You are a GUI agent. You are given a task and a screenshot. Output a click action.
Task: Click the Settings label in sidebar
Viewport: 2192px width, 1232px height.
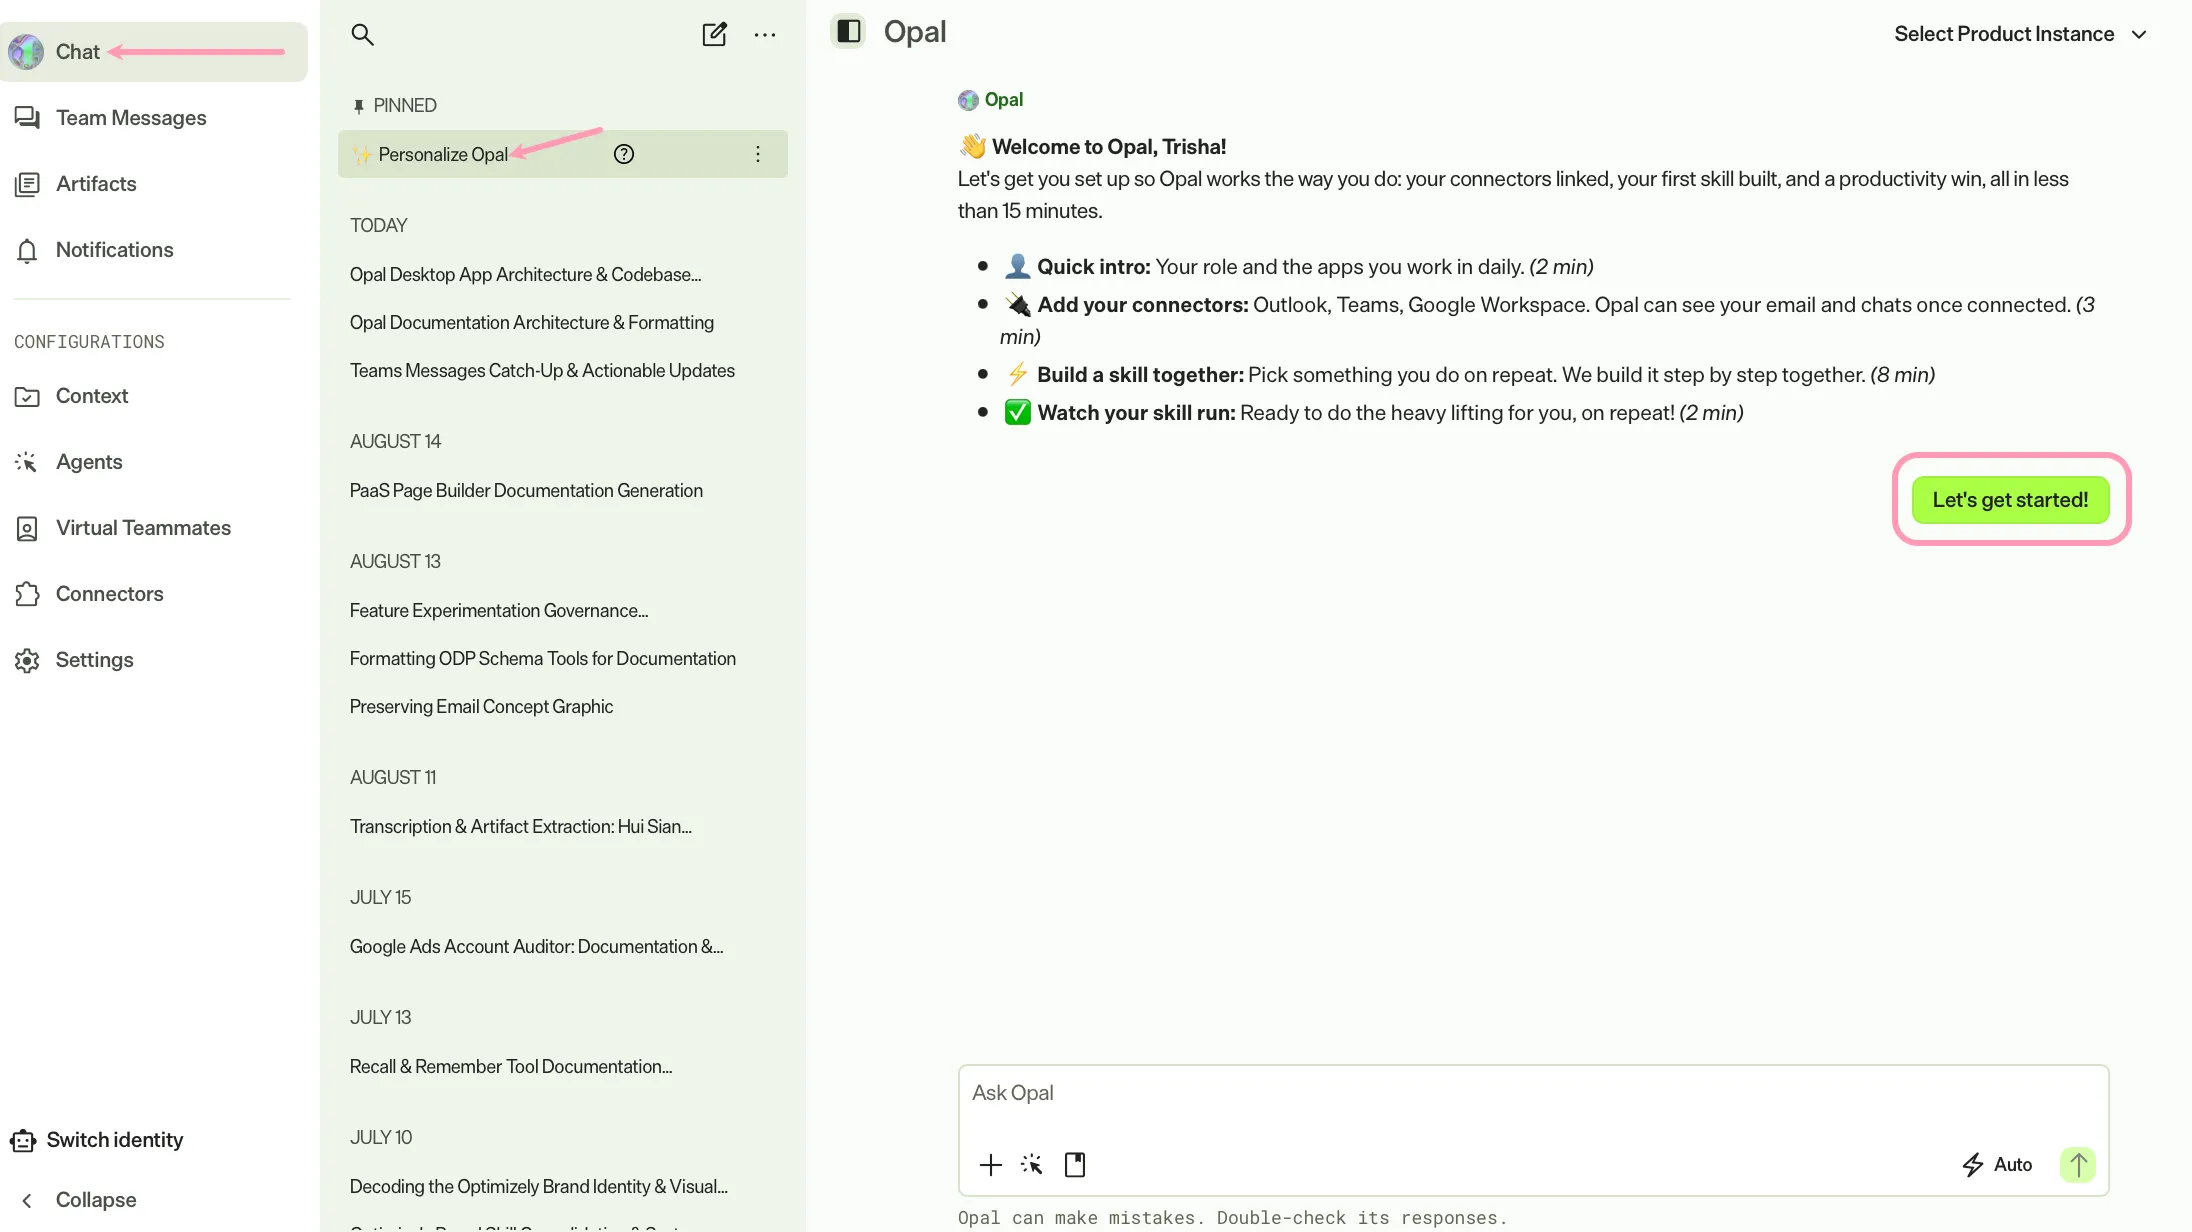pos(95,660)
